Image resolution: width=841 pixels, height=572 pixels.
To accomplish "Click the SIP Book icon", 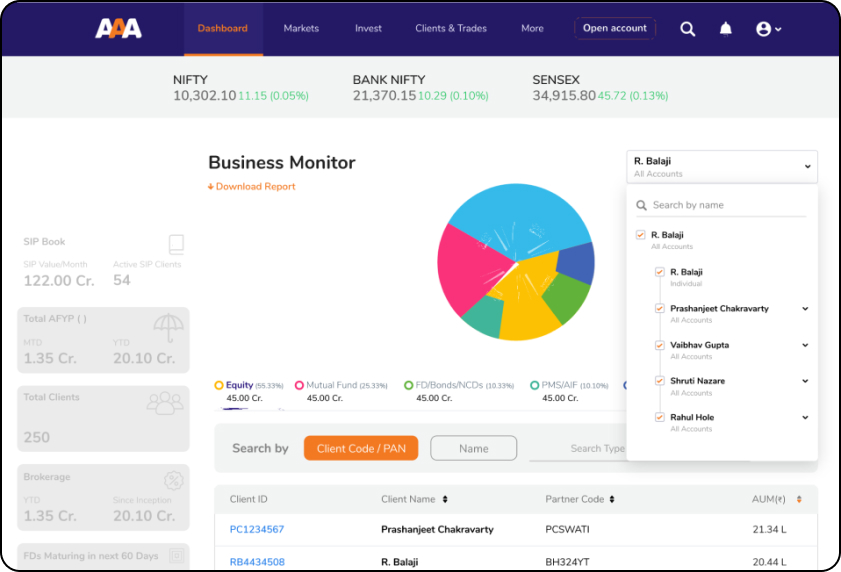I will pyautogui.click(x=176, y=245).
